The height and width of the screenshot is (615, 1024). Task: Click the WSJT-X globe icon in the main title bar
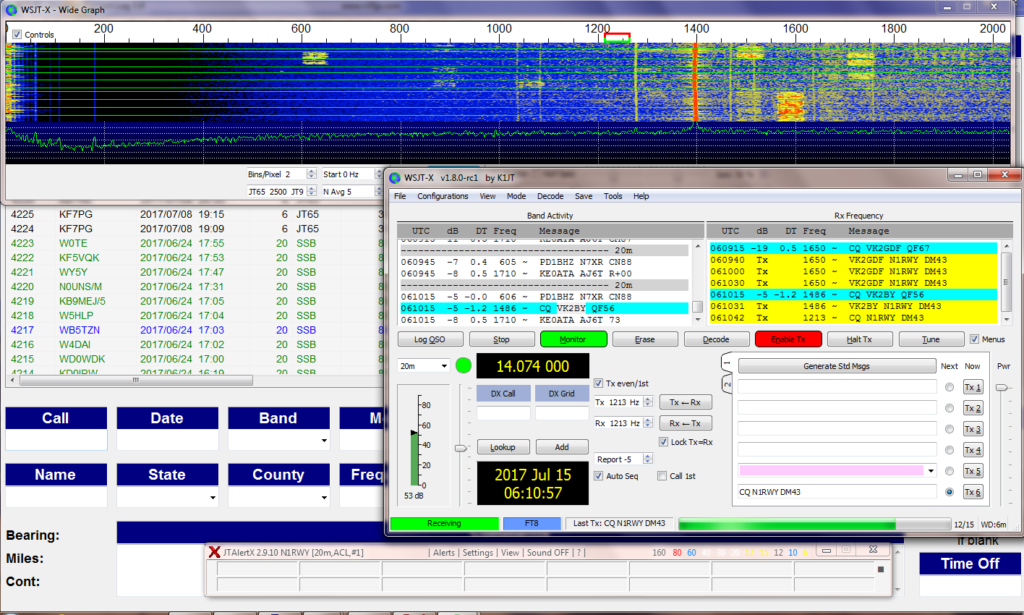[395, 178]
